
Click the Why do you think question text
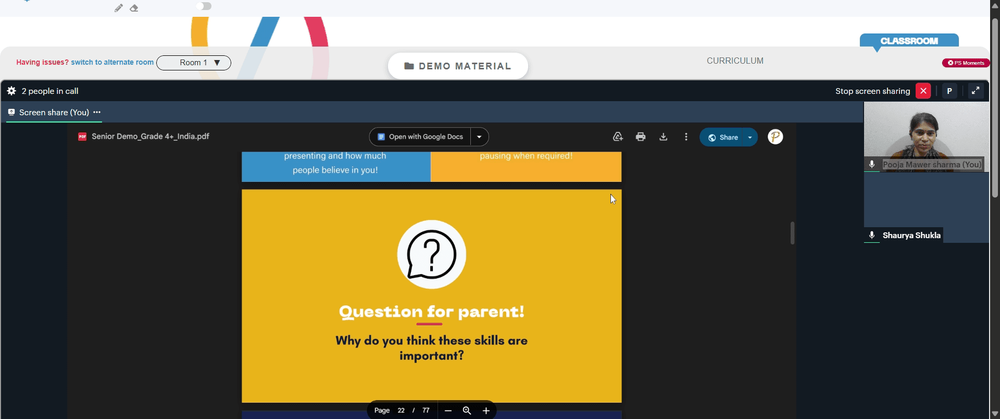coord(432,348)
